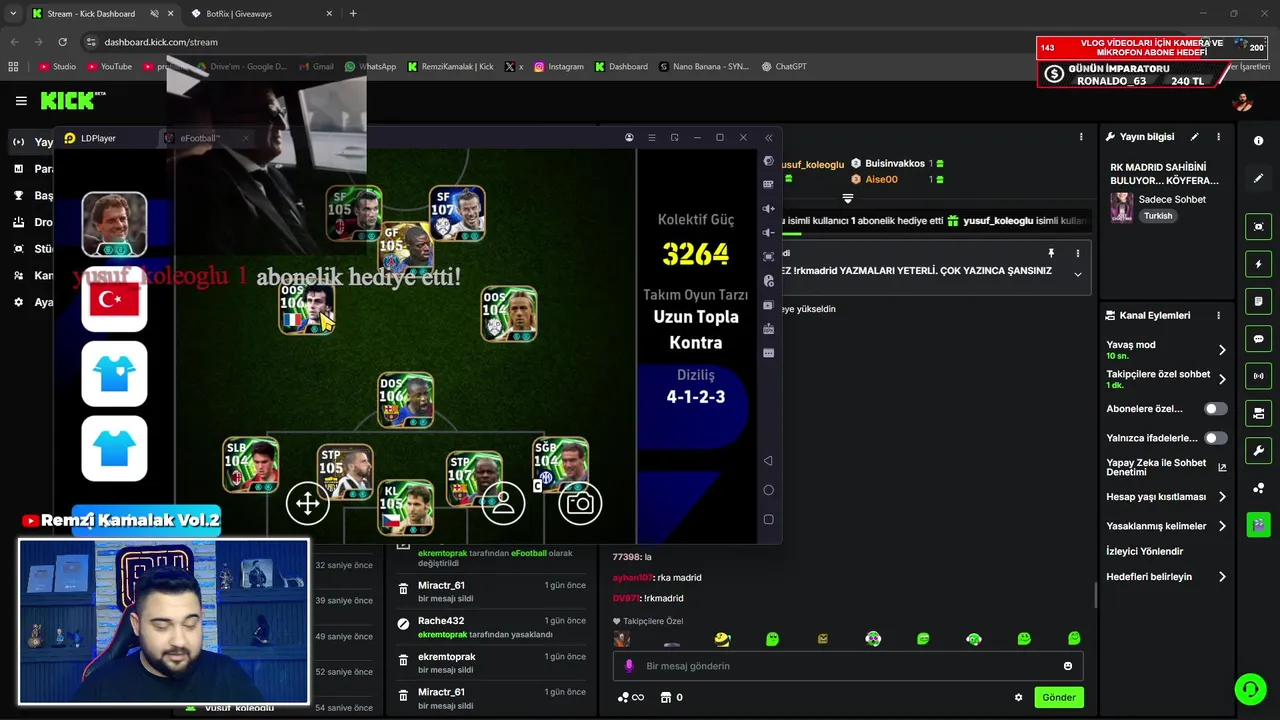
Task: Open the browser tab search dropdown
Action: pos(12,14)
